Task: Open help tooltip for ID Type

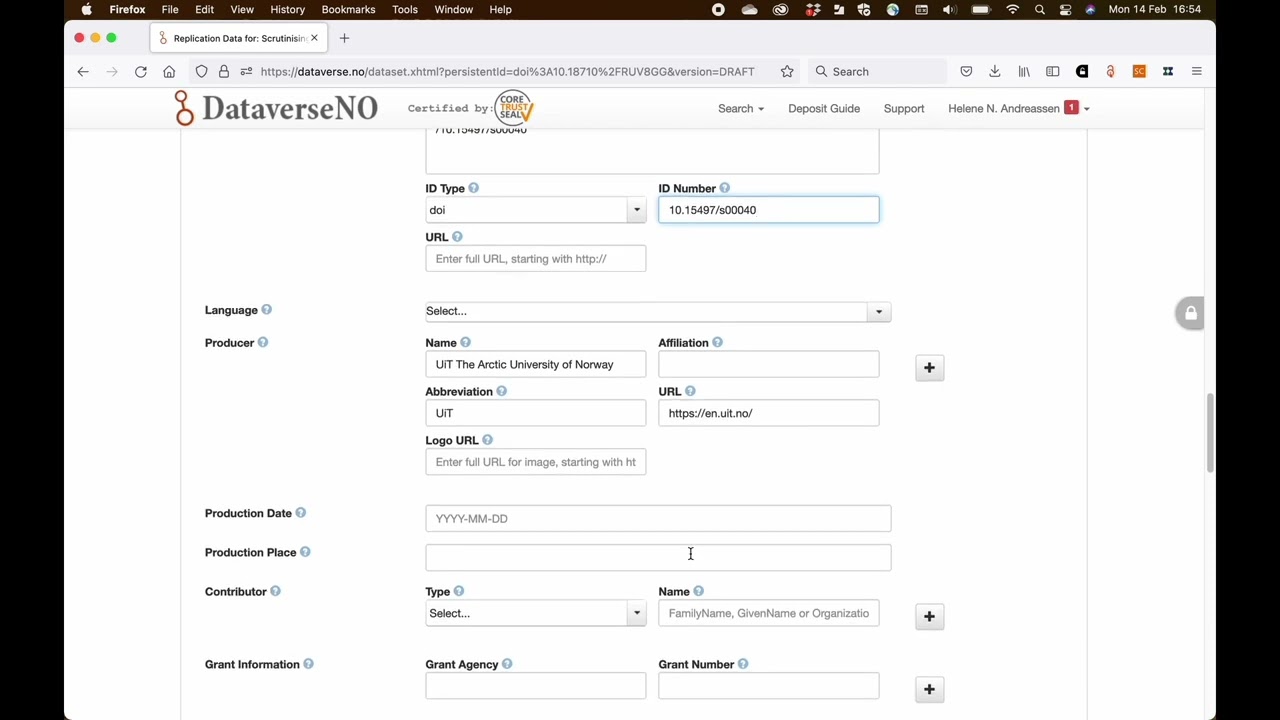Action: (x=473, y=188)
